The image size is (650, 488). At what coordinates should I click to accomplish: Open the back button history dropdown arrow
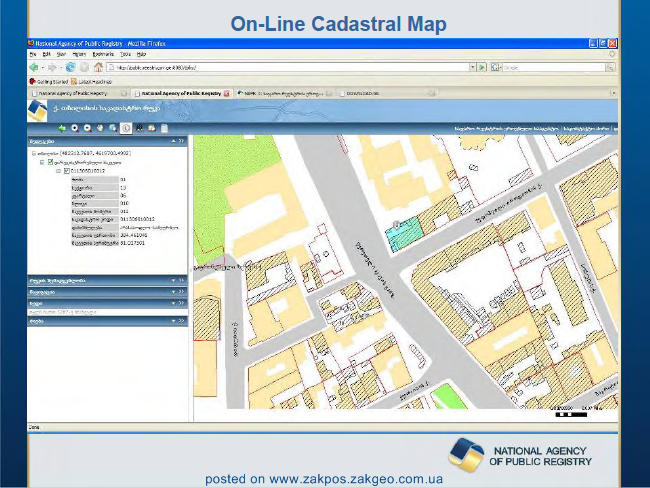click(x=43, y=68)
